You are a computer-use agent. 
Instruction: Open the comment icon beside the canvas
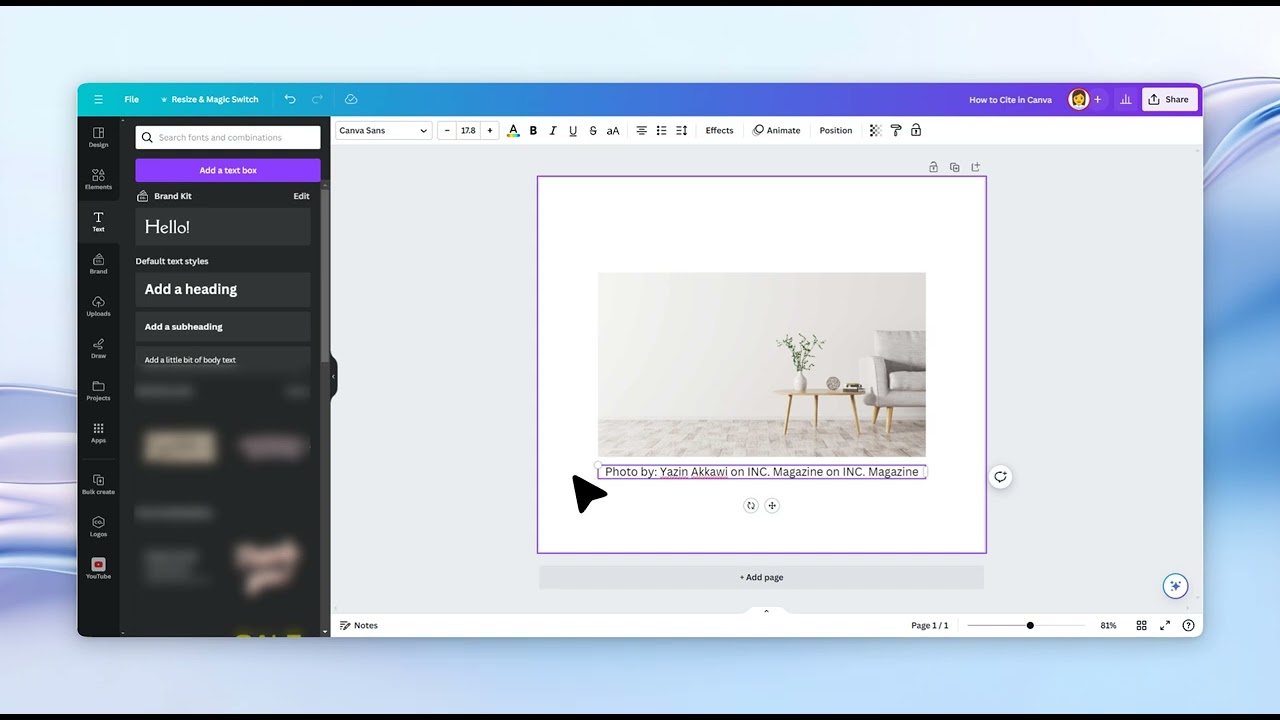(1000, 477)
